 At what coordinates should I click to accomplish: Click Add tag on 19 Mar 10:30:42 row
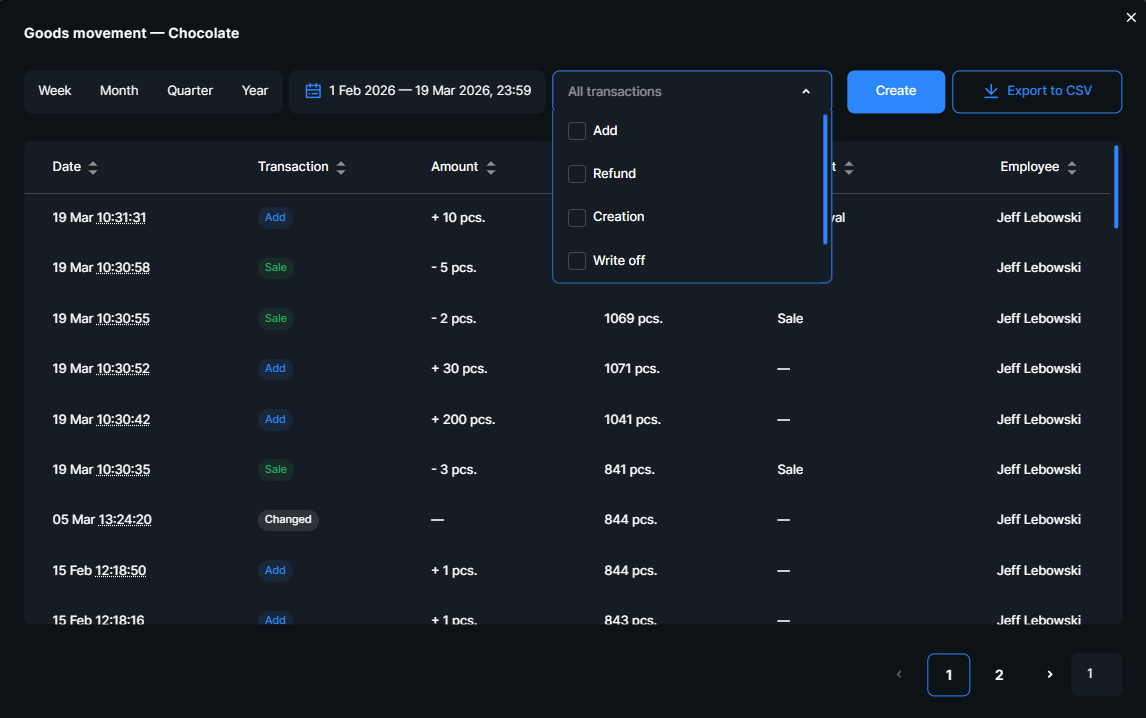[x=275, y=420]
